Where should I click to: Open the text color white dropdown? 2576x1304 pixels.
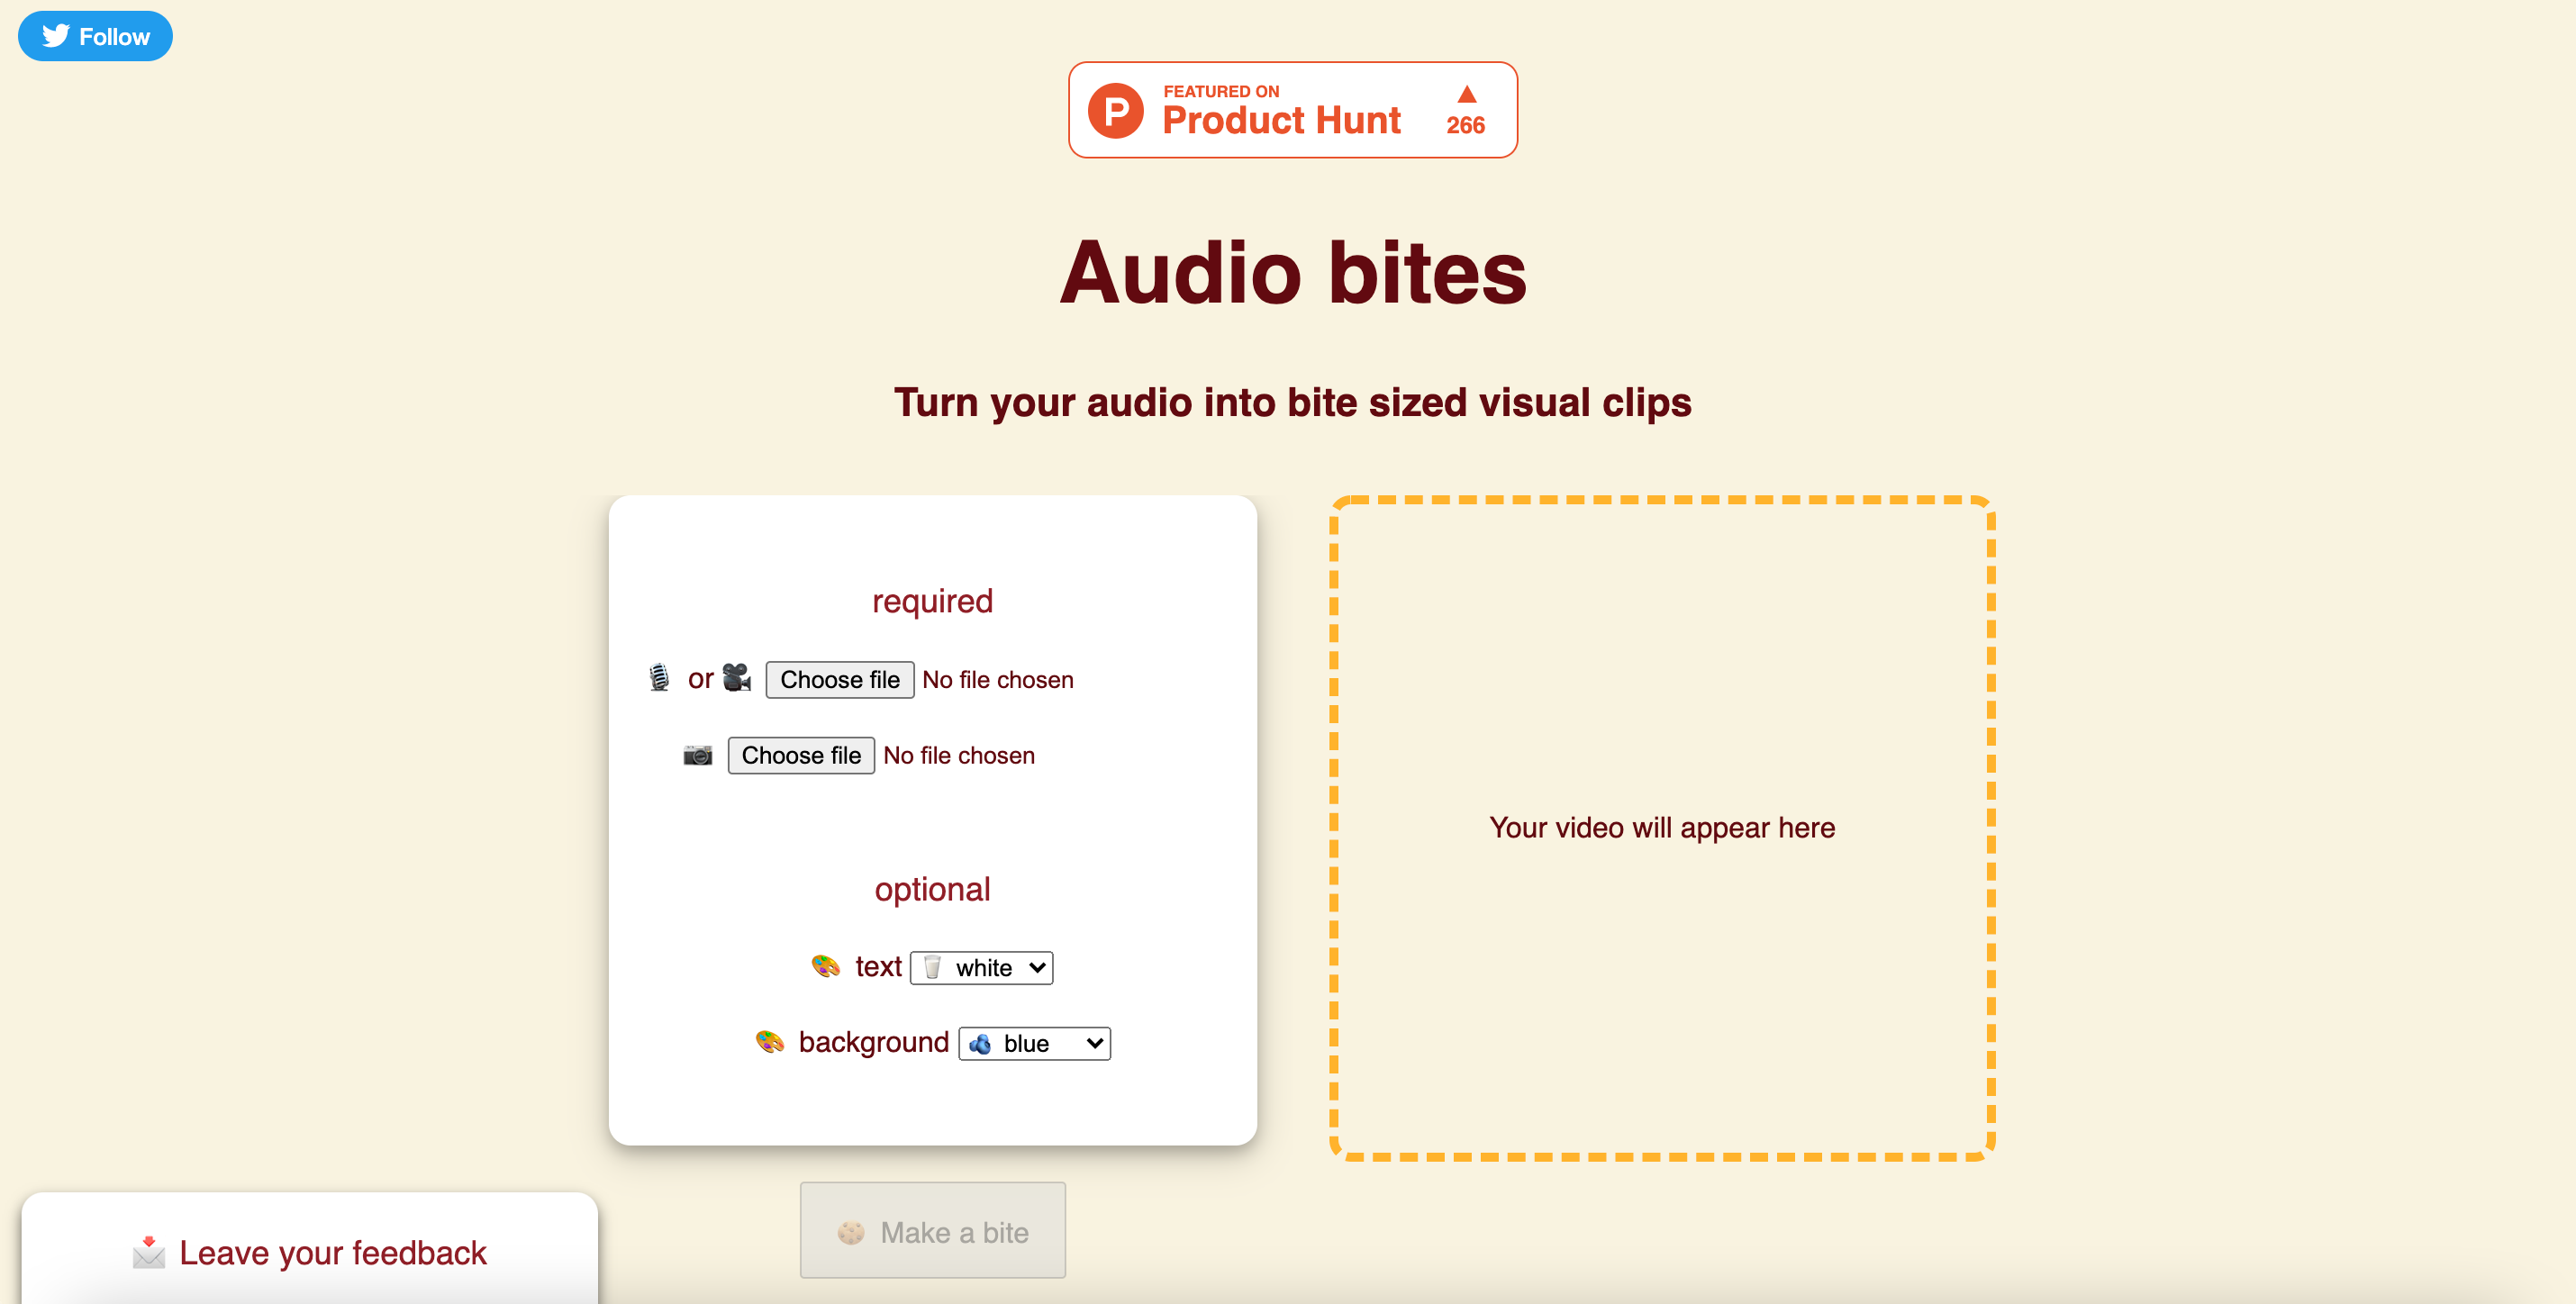pyautogui.click(x=981, y=967)
